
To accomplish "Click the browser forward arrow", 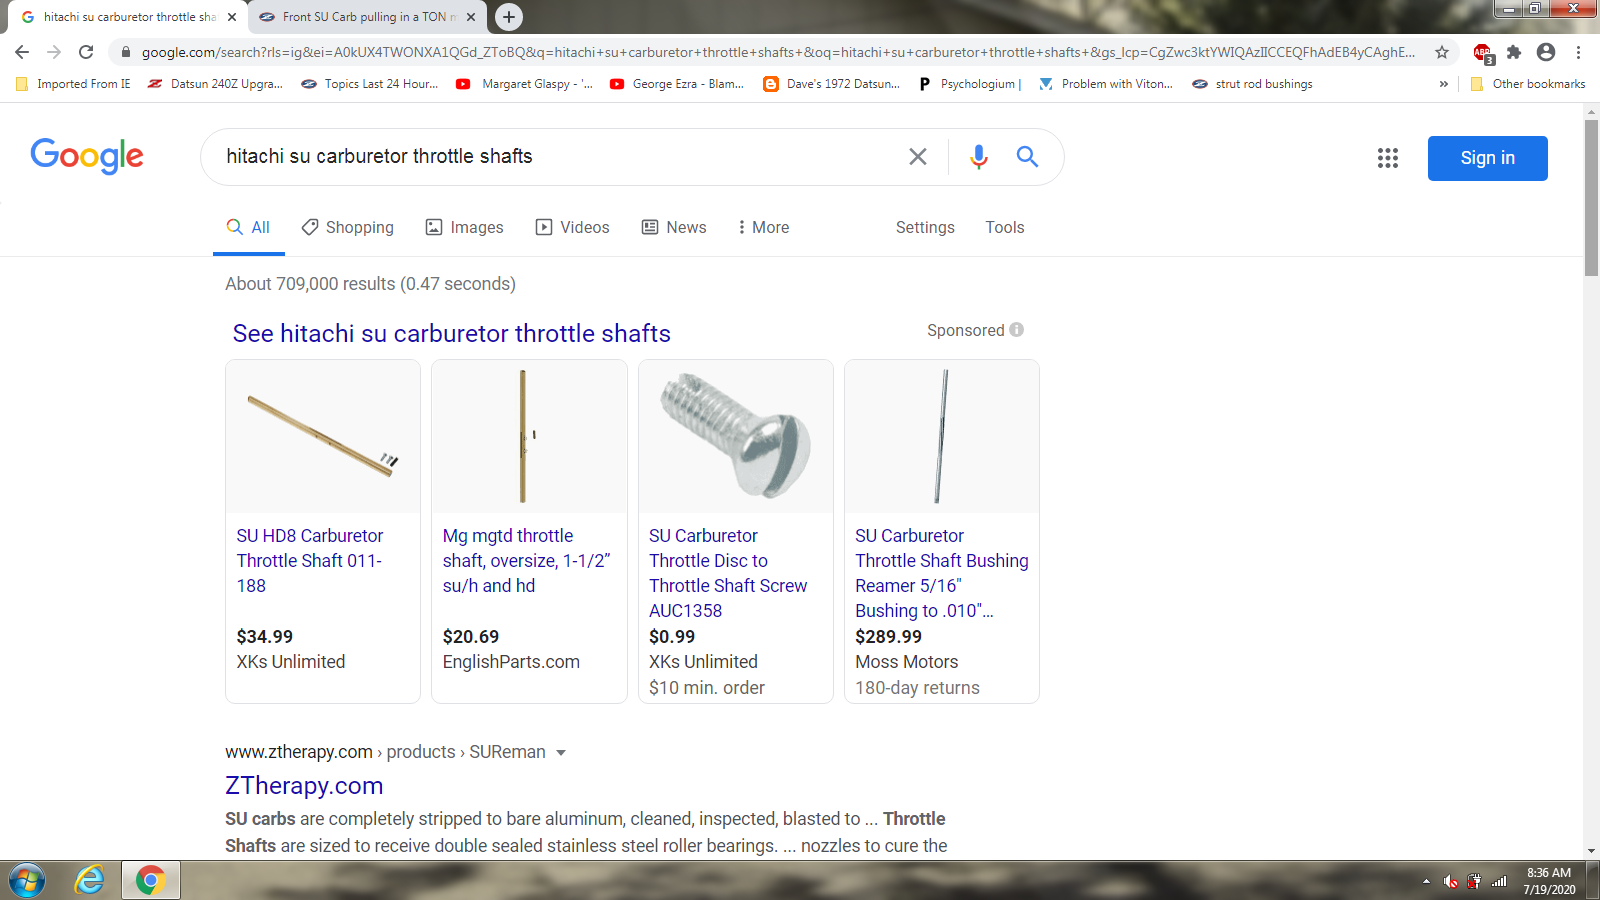I will [x=54, y=52].
